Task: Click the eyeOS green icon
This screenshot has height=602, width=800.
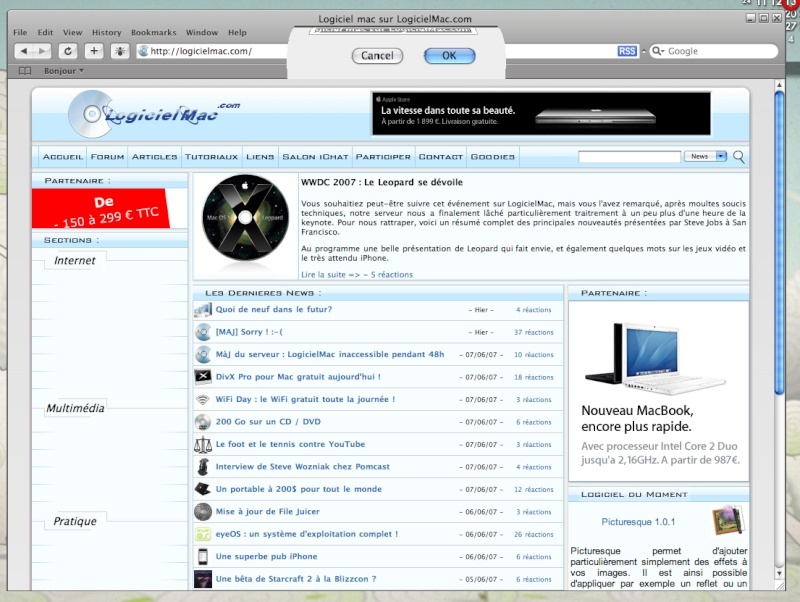Action: click(203, 534)
